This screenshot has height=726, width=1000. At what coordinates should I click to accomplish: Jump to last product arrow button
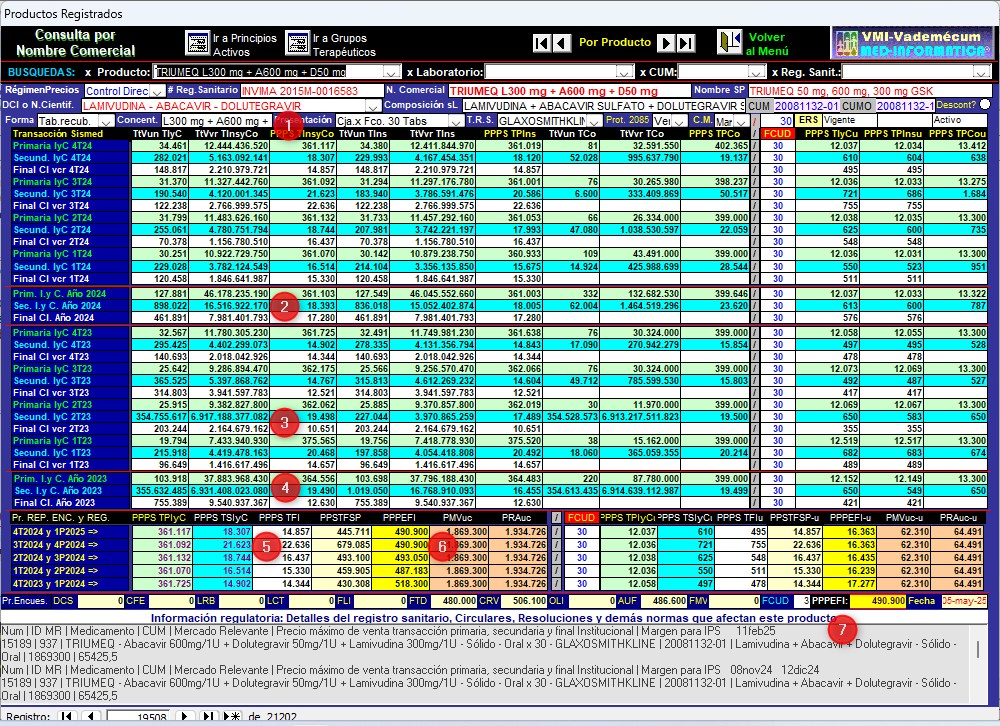686,43
